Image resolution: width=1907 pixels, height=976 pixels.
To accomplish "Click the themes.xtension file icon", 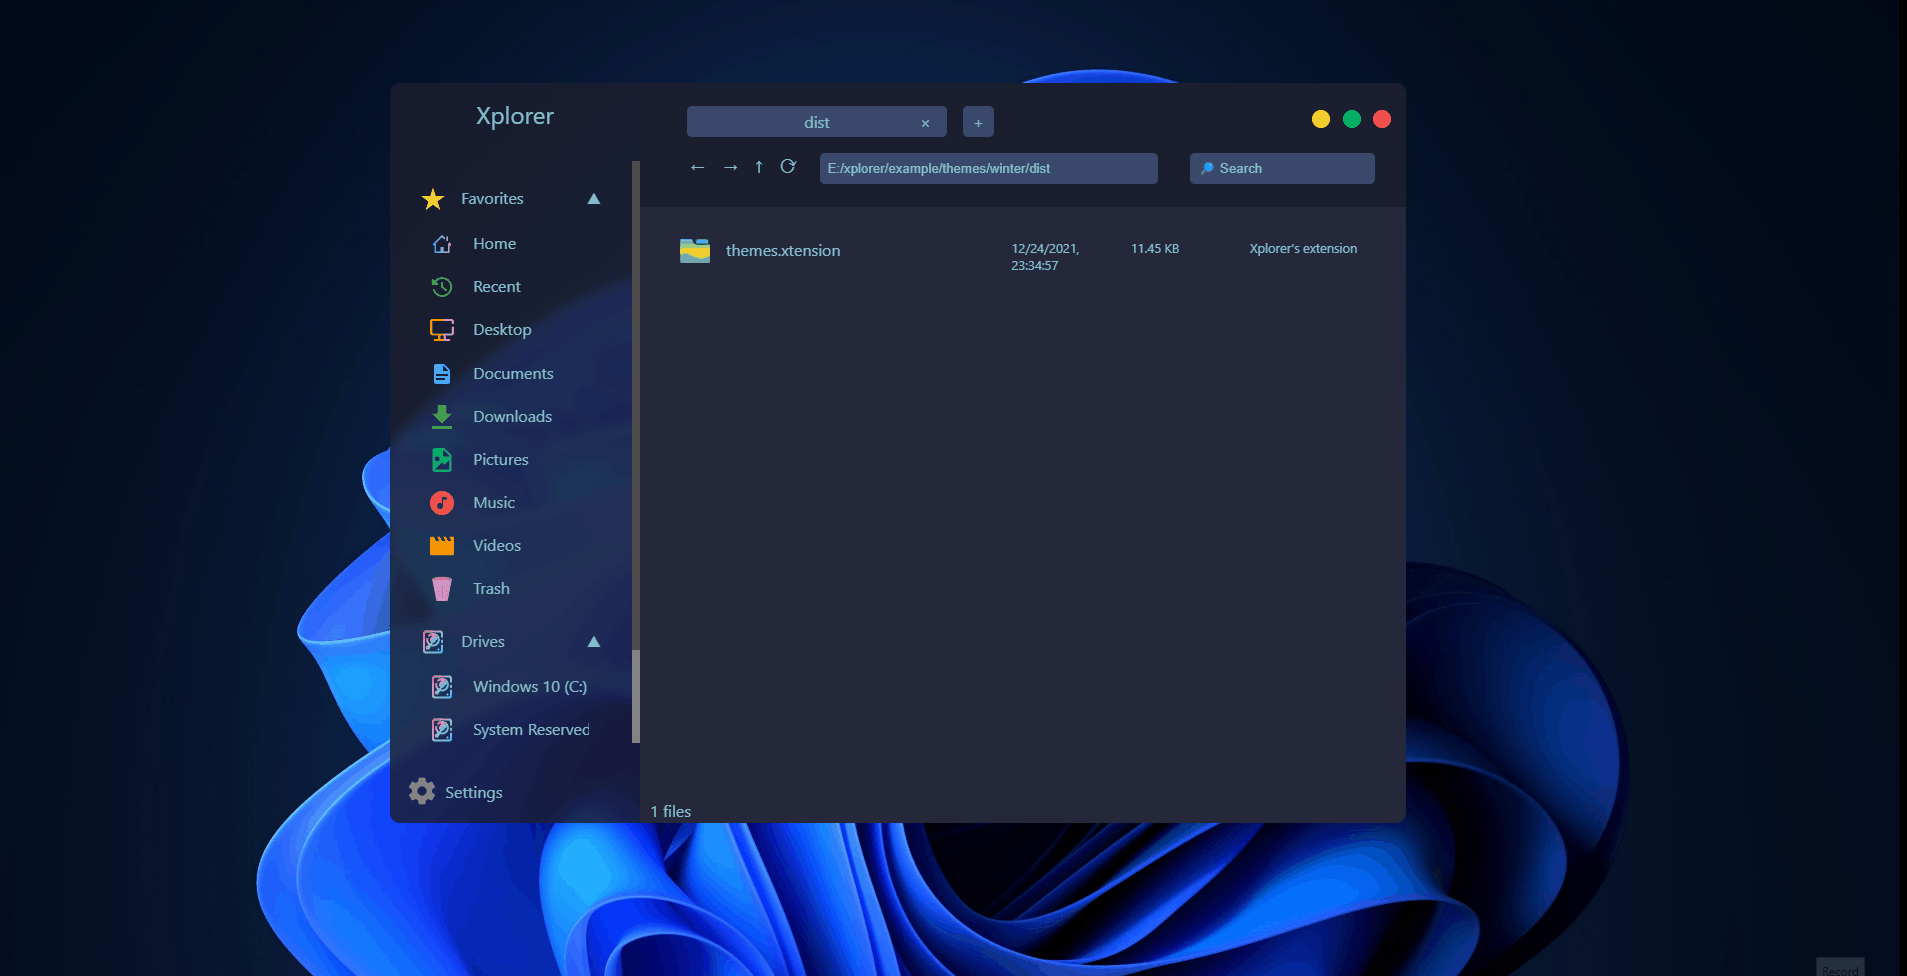I will [x=695, y=250].
